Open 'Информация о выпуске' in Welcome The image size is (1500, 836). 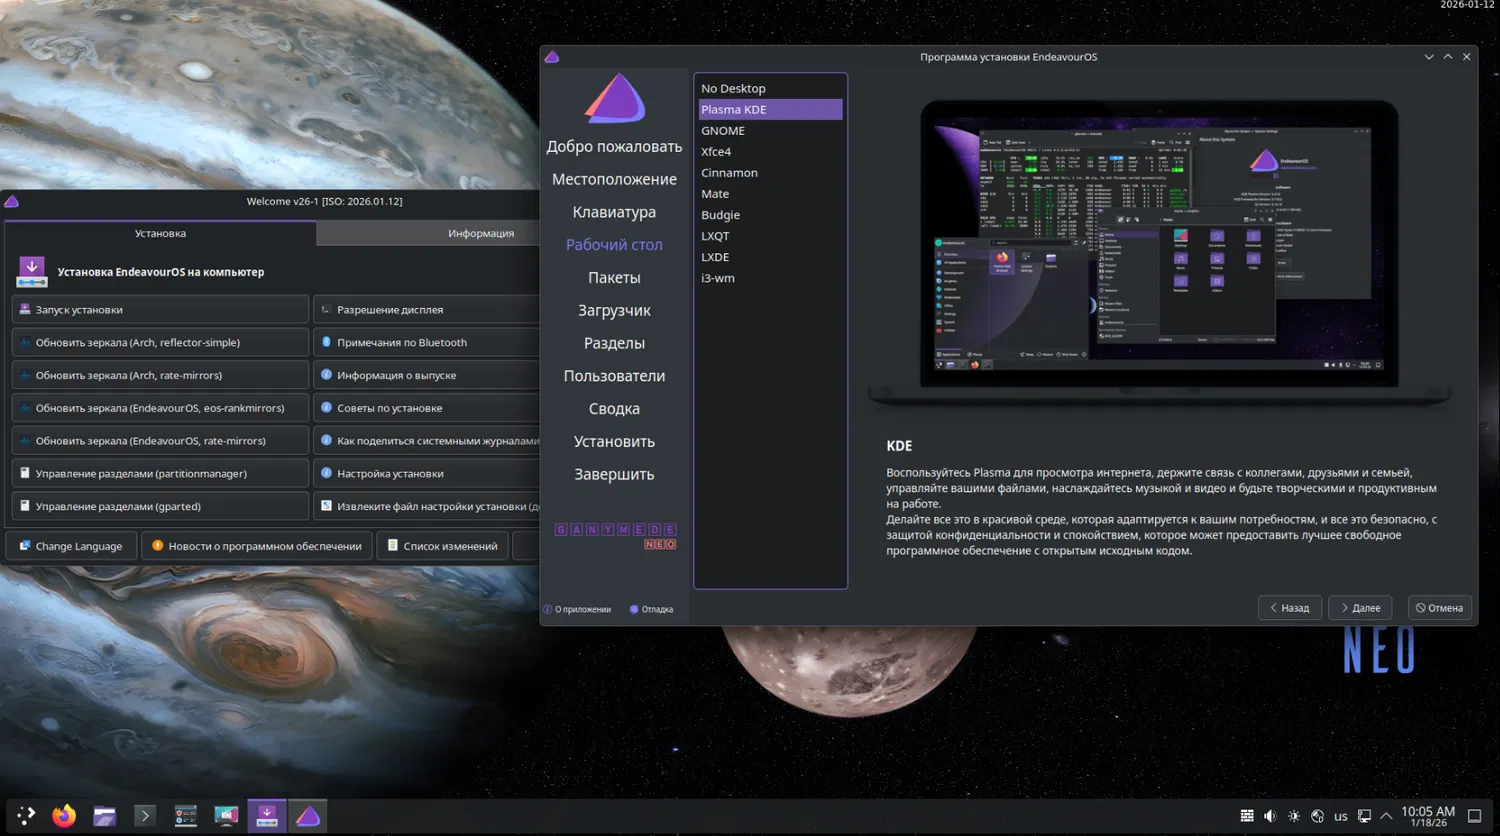[x=427, y=375]
